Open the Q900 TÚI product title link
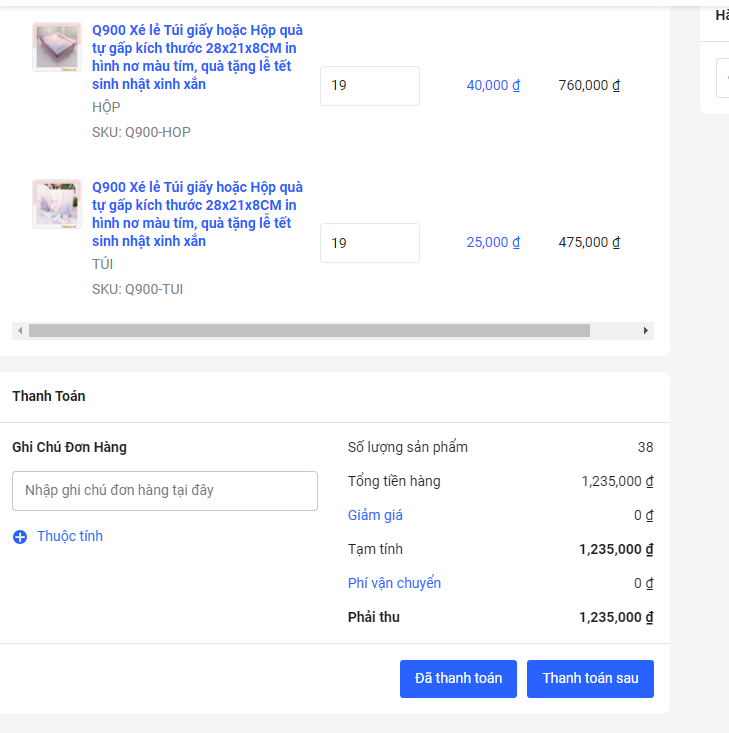729x733 pixels. [197, 214]
